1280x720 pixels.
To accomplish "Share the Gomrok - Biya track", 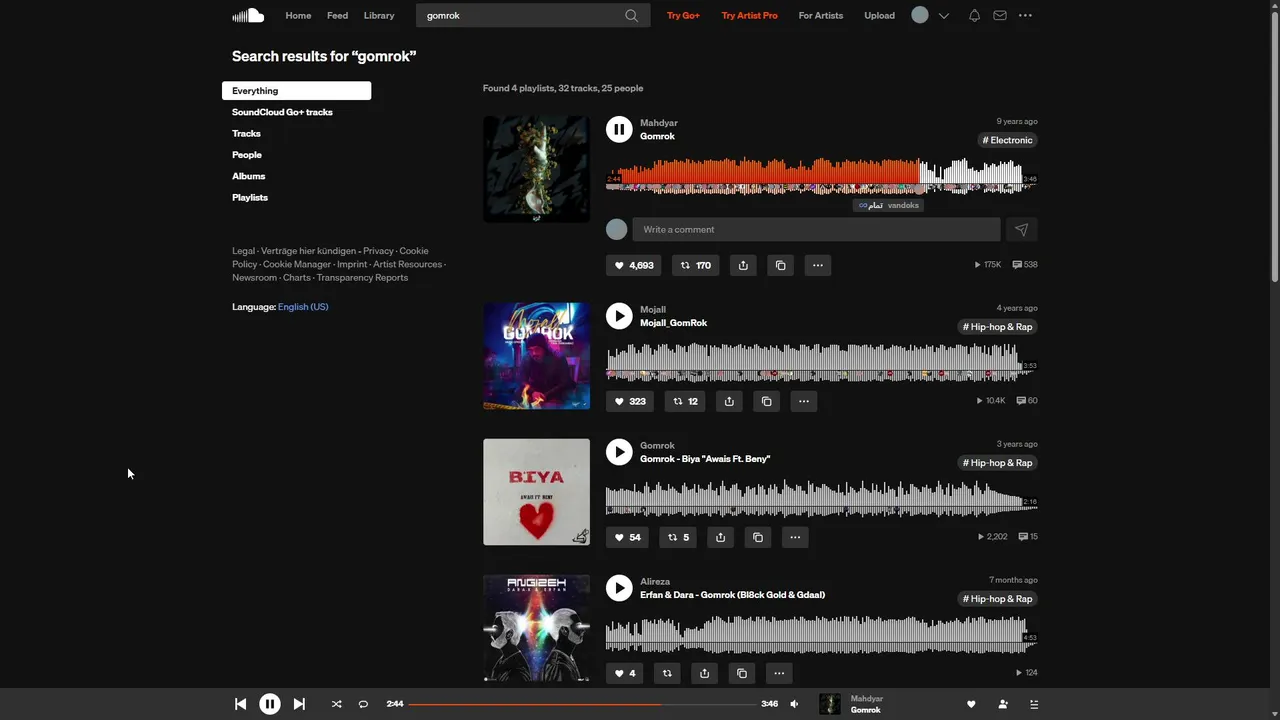I will (x=720, y=537).
